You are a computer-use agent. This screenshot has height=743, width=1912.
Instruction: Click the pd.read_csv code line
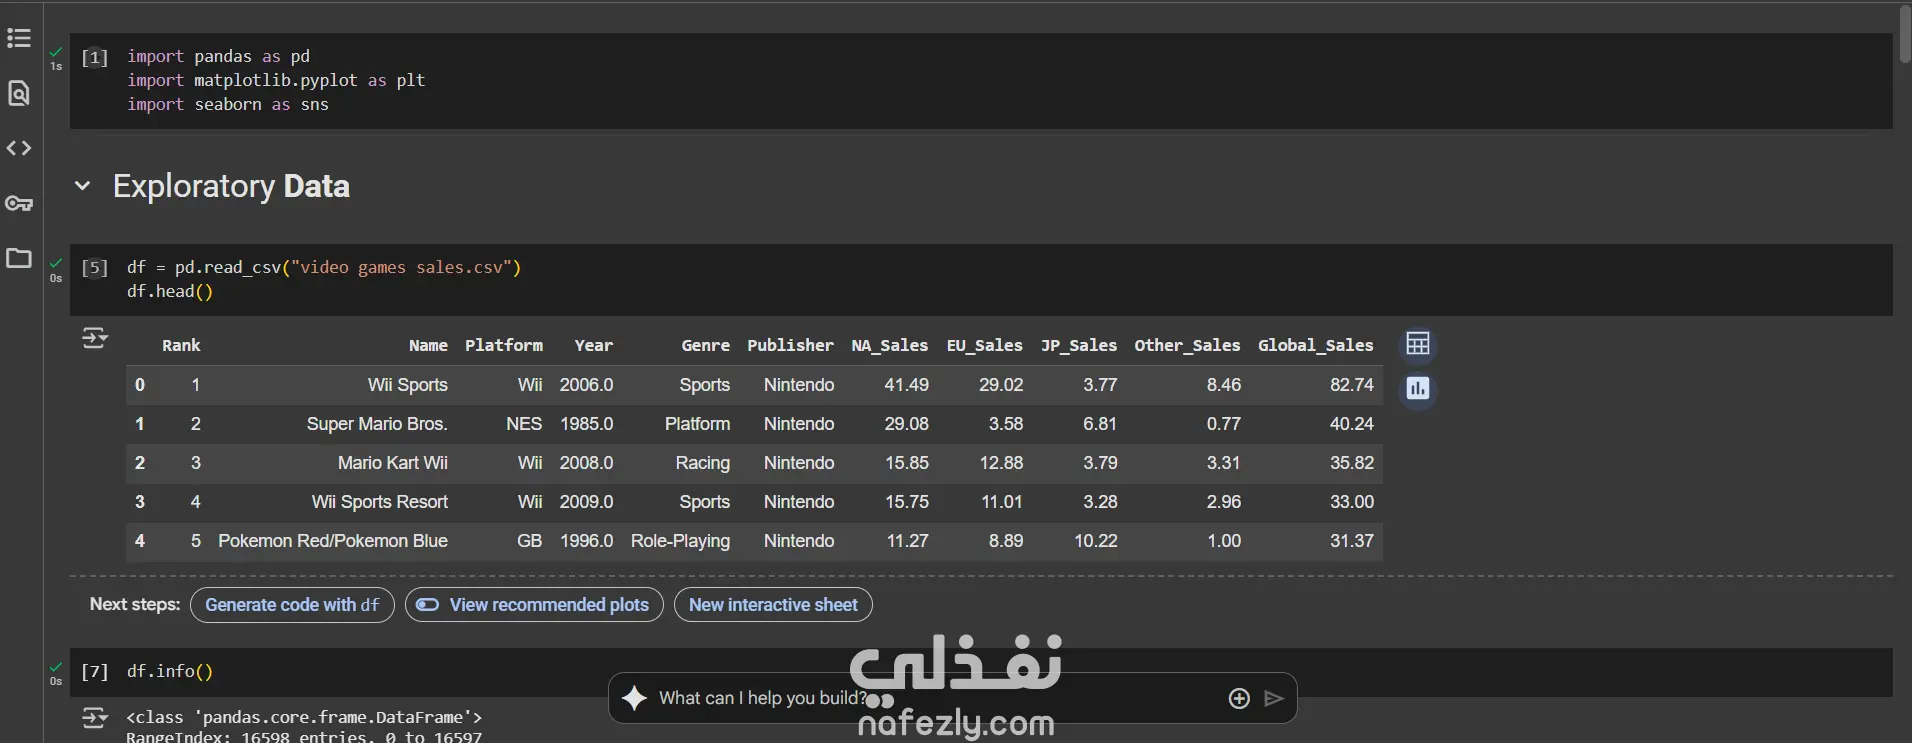coord(324,267)
